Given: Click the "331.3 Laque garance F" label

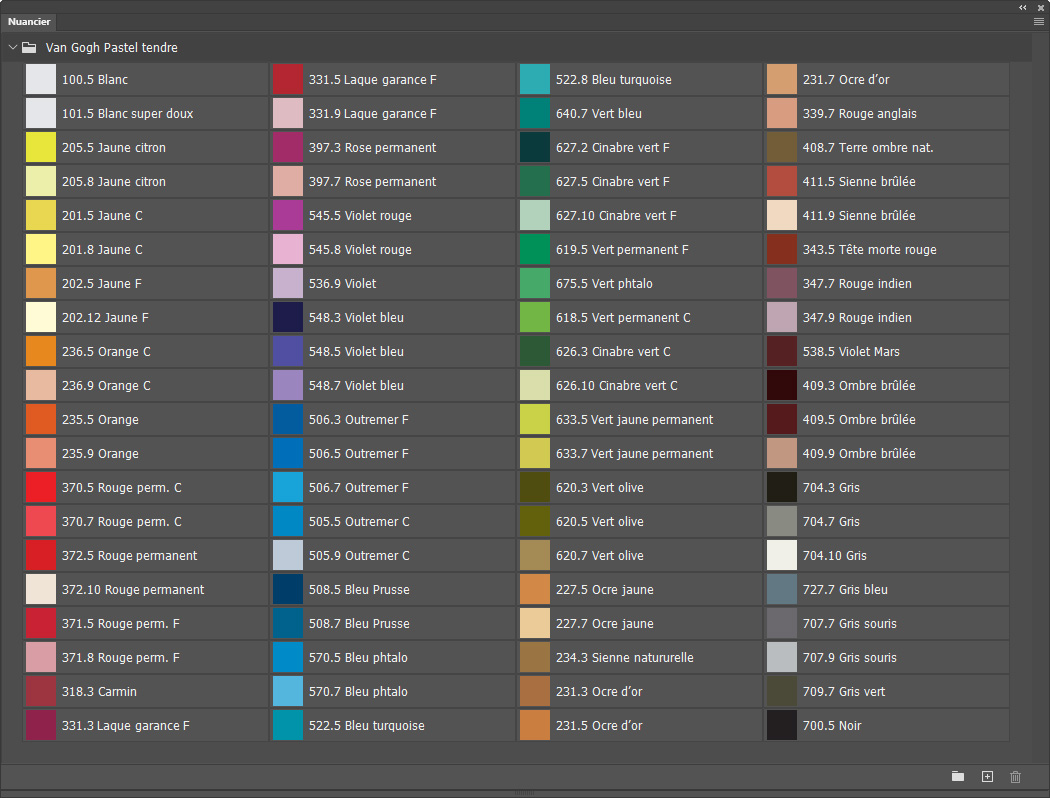Looking at the screenshot, I should (x=125, y=726).
